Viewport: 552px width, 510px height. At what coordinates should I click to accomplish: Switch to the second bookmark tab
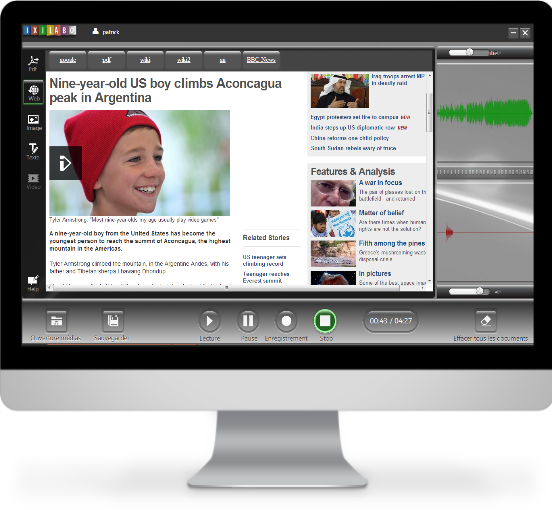[106, 60]
